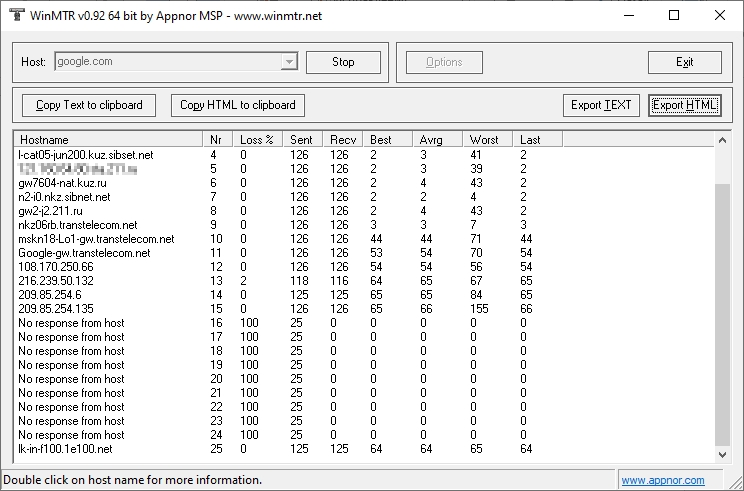Click Worst value 71 in hop 10

tap(476, 239)
